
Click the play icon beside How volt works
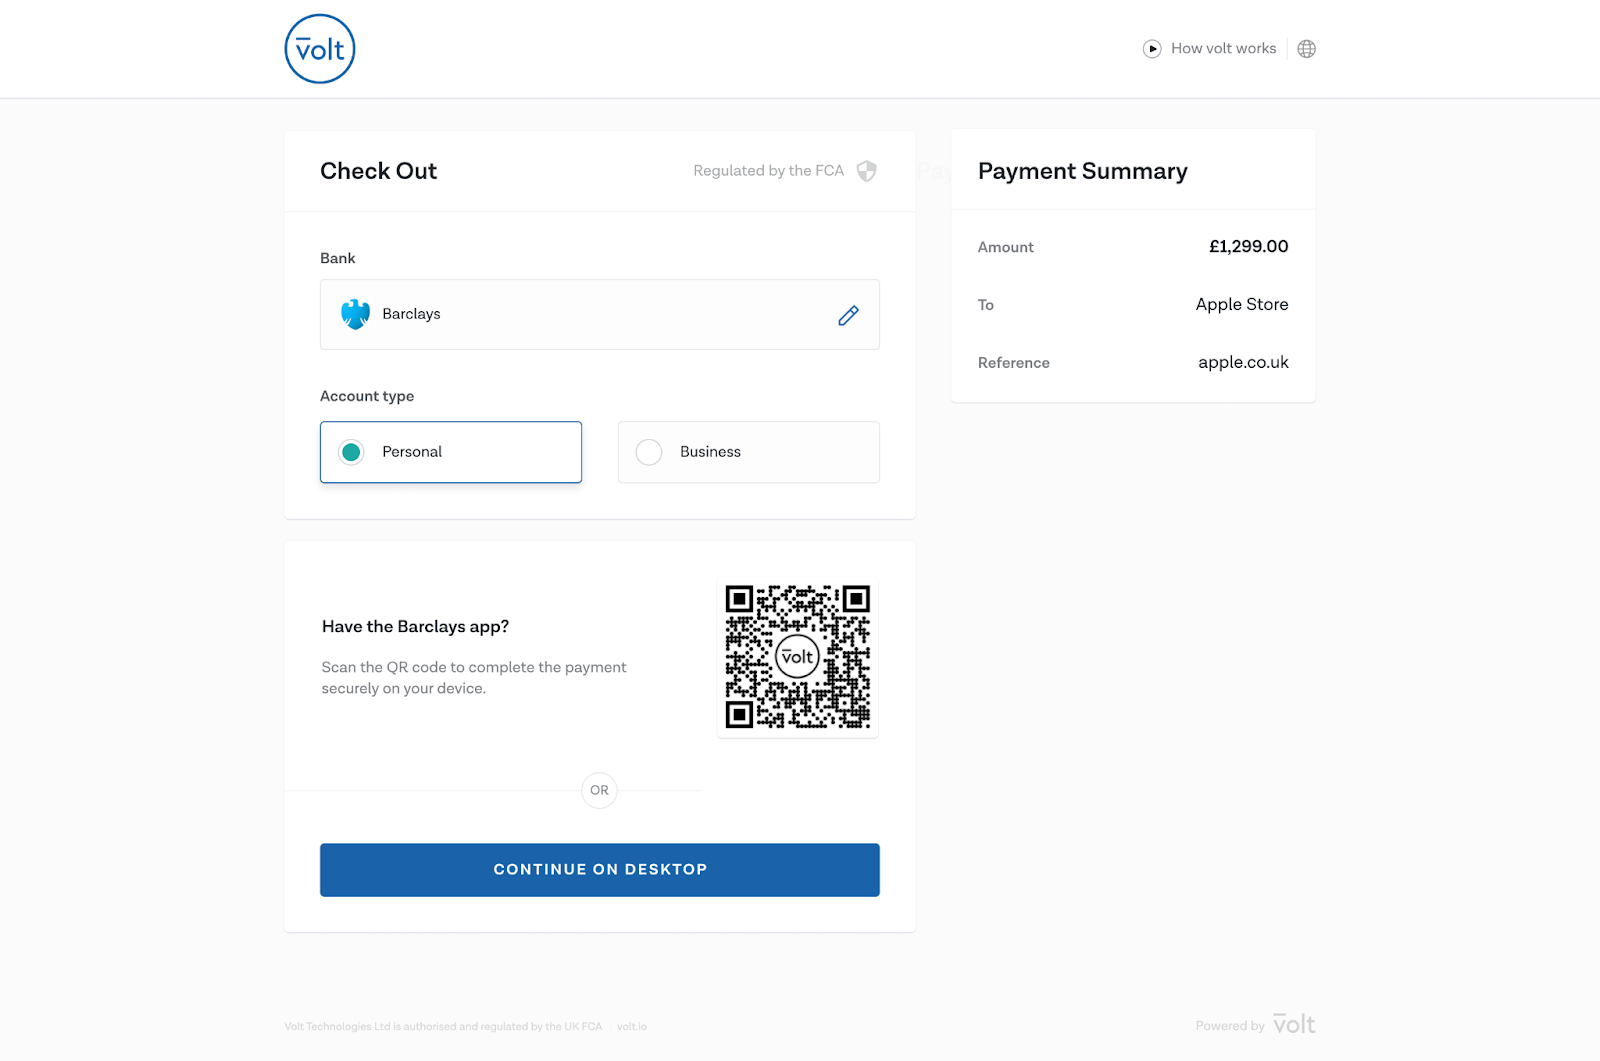(1152, 49)
